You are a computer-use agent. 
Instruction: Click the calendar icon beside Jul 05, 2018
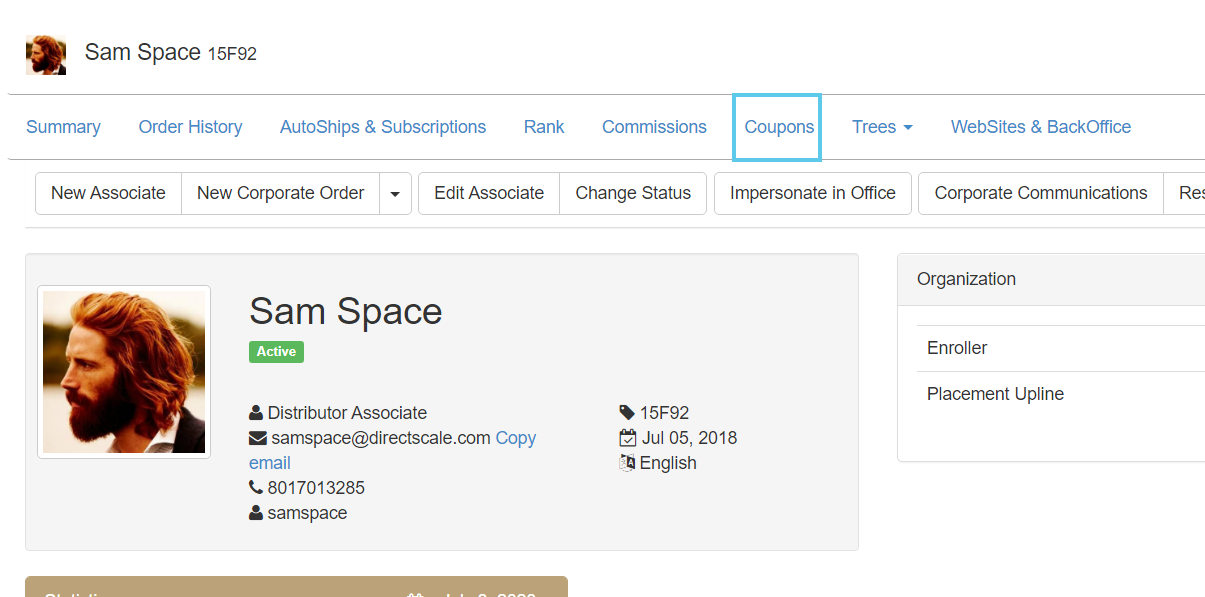click(627, 438)
